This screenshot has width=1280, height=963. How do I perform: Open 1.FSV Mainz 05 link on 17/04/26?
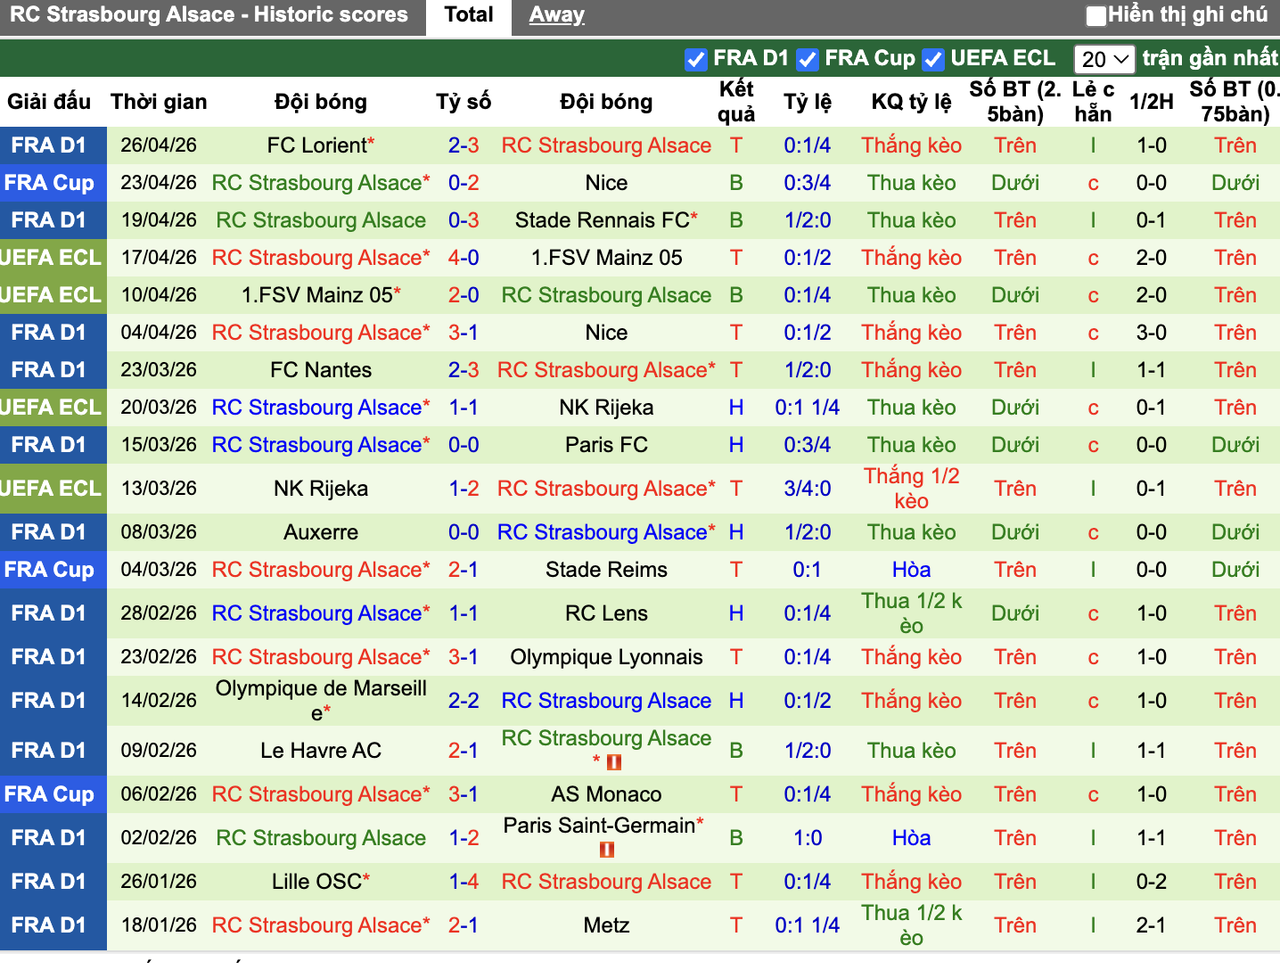point(607,258)
